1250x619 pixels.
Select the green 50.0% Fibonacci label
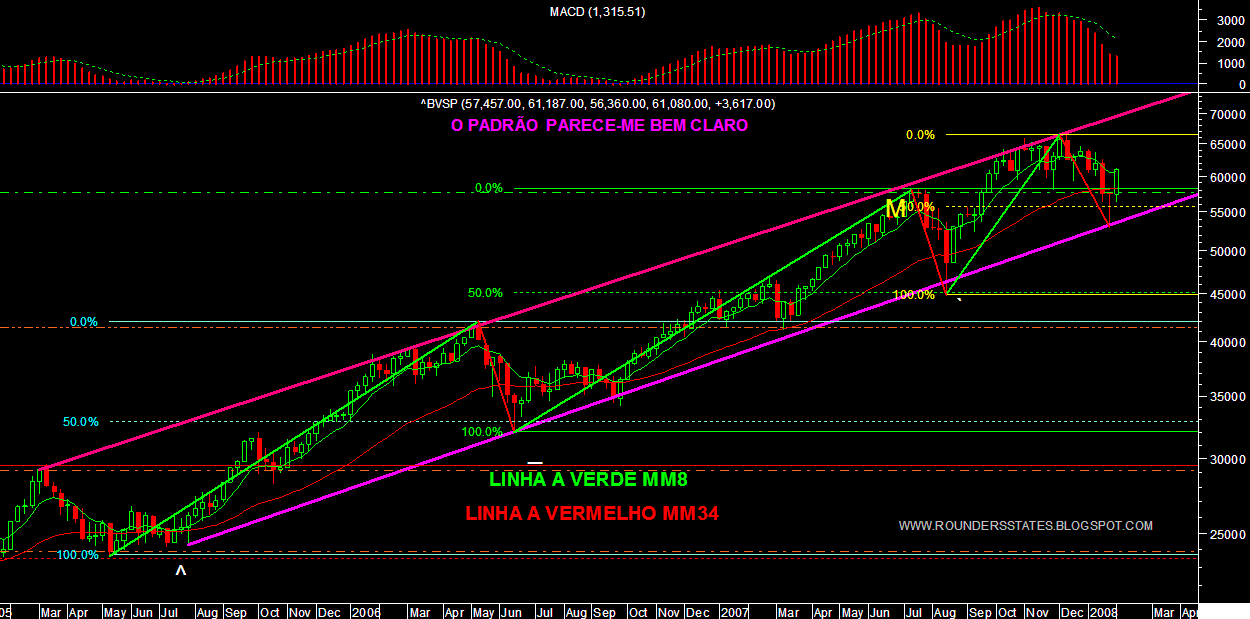coord(485,293)
